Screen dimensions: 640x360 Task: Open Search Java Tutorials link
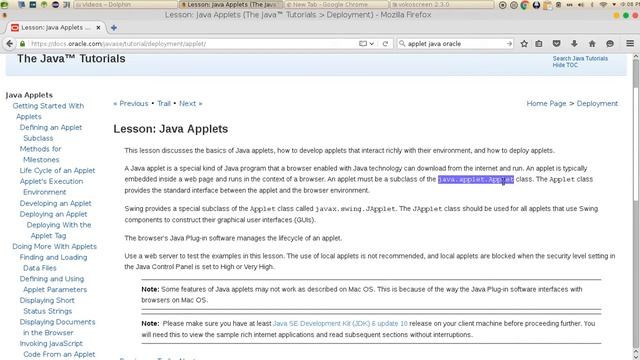click(580, 58)
